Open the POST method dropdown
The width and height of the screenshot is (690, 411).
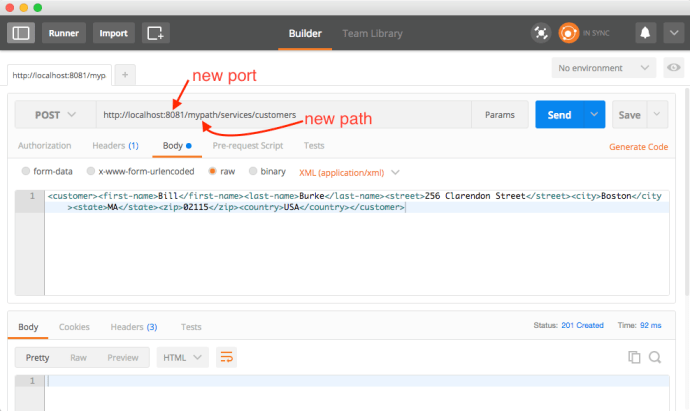(55, 115)
